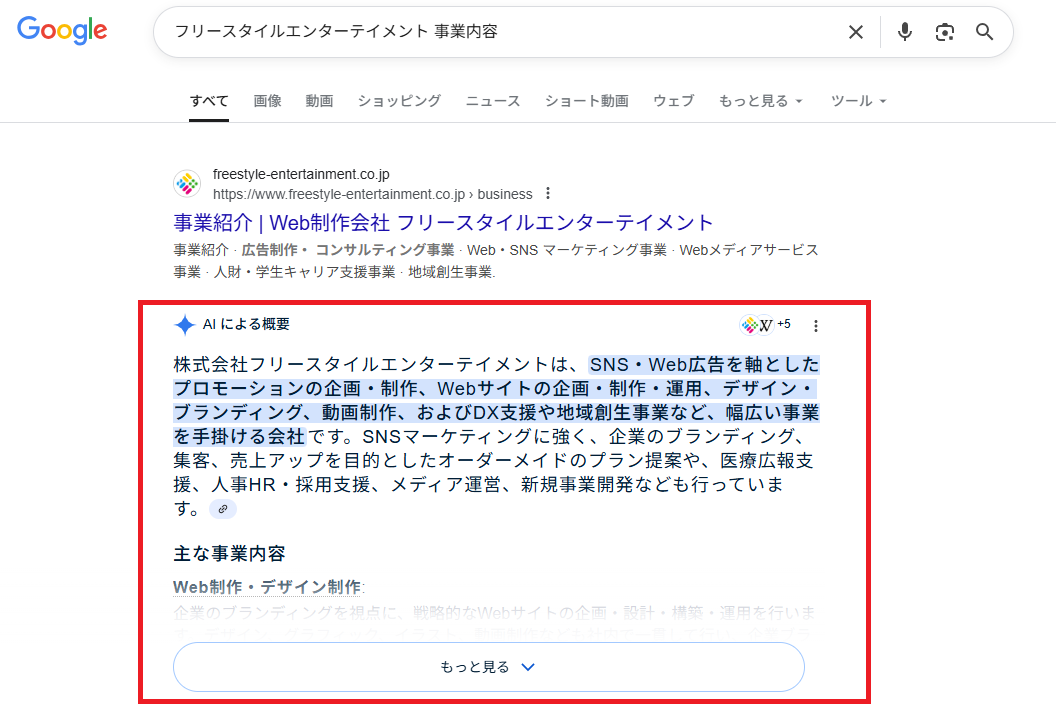The height and width of the screenshot is (712, 1056).
Task: Click the link chip after AI summary
Action: pos(222,509)
